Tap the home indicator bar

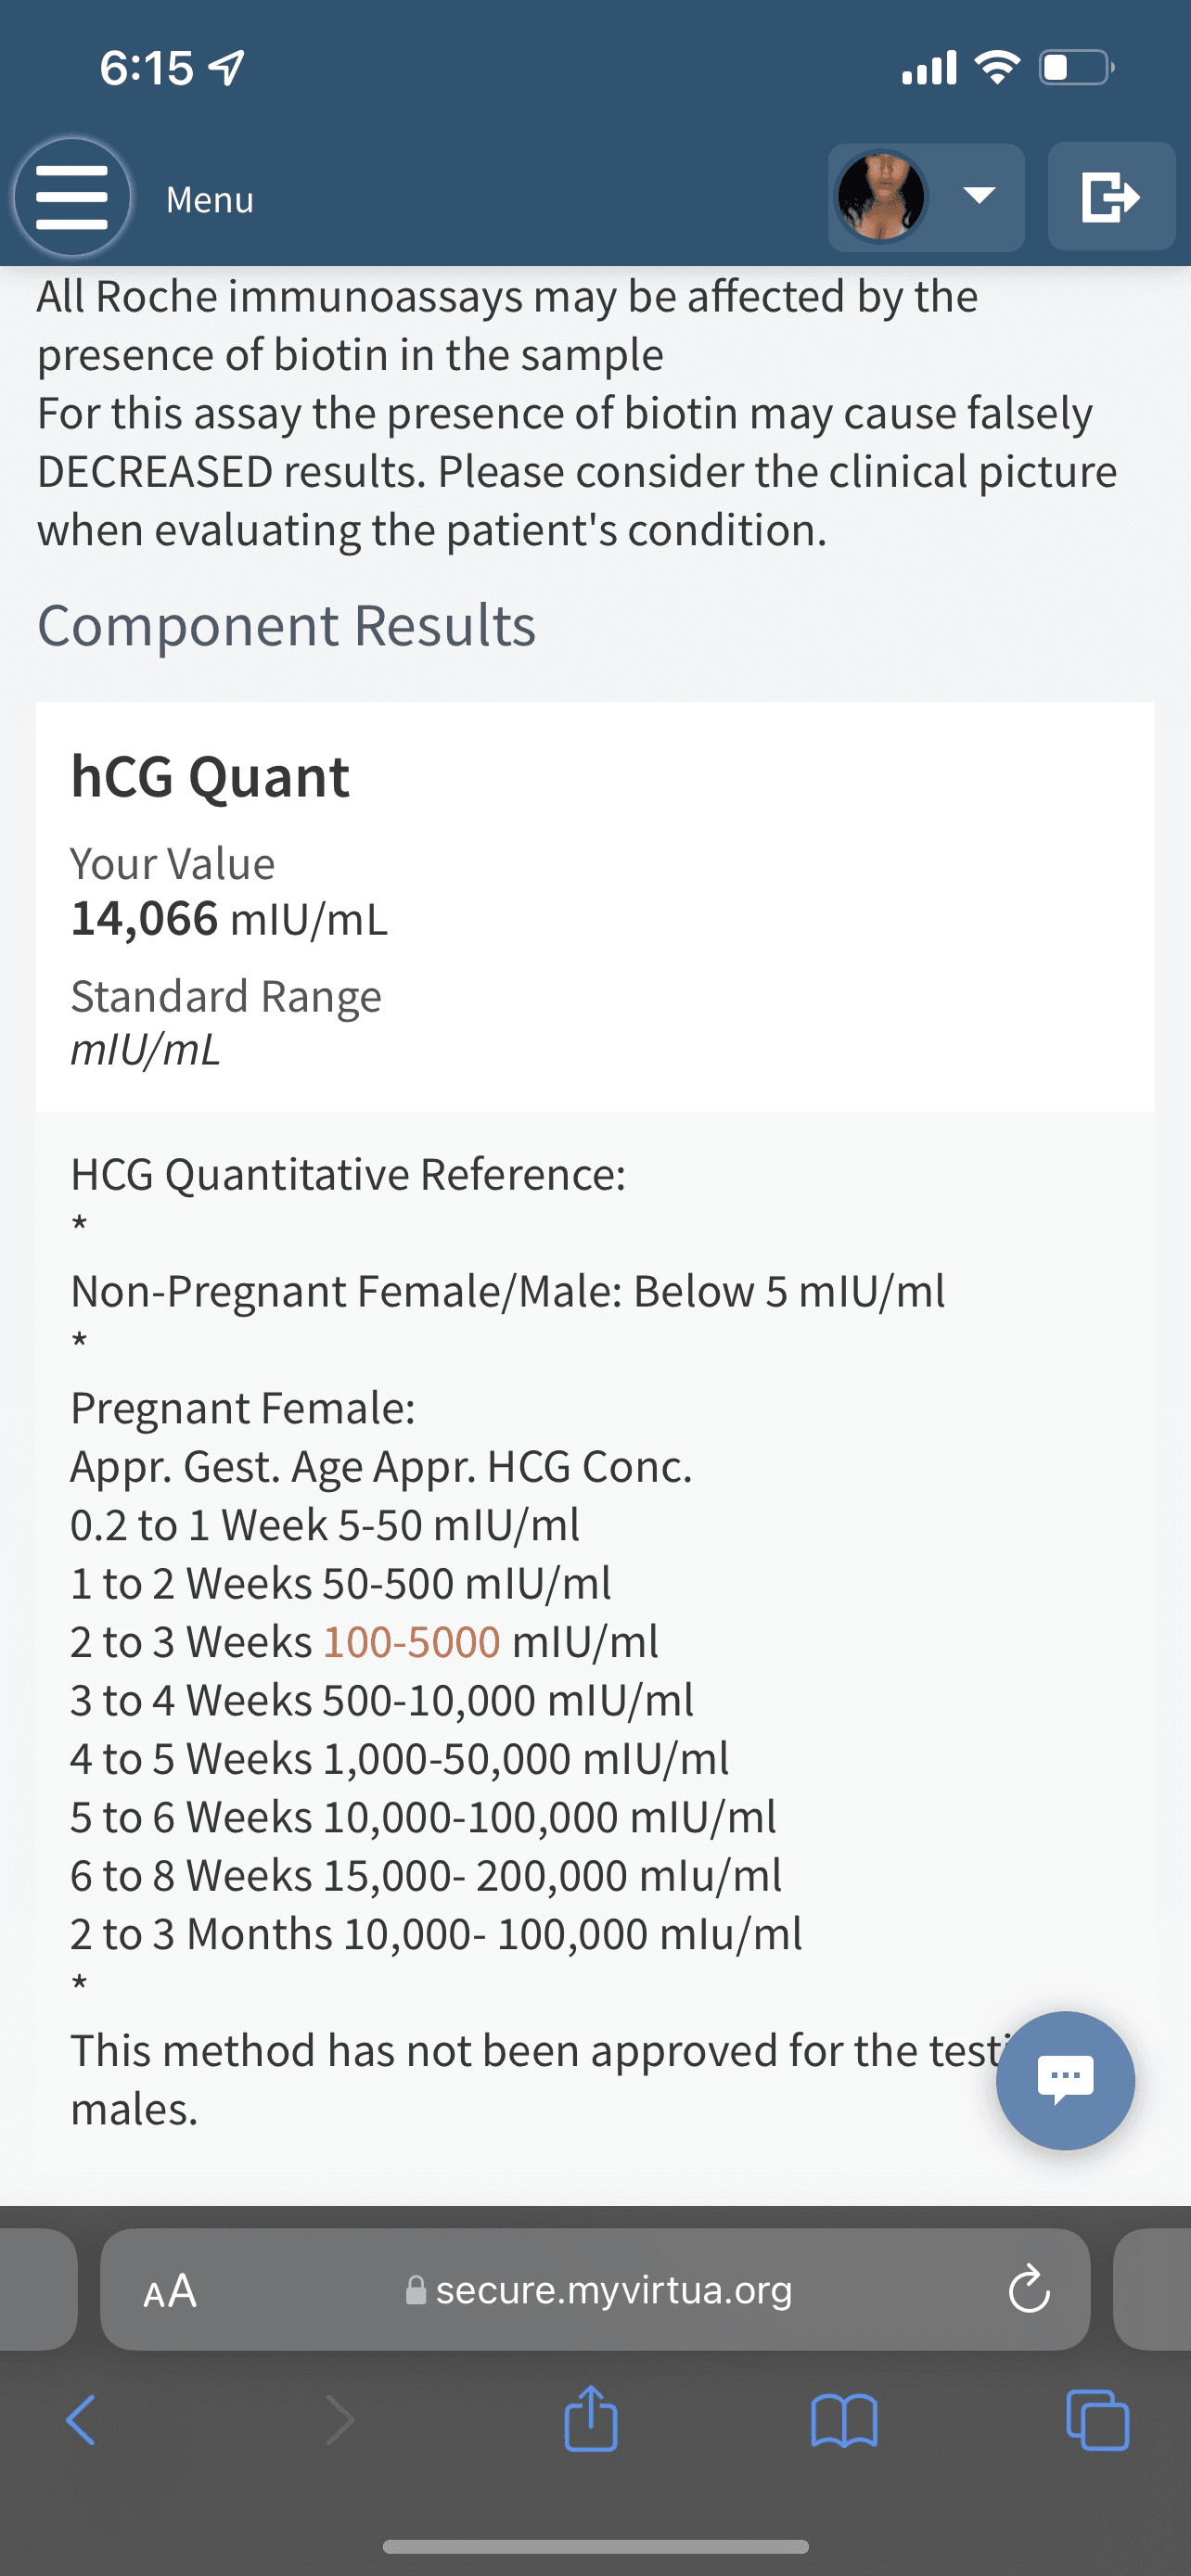pyautogui.click(x=596, y=2546)
